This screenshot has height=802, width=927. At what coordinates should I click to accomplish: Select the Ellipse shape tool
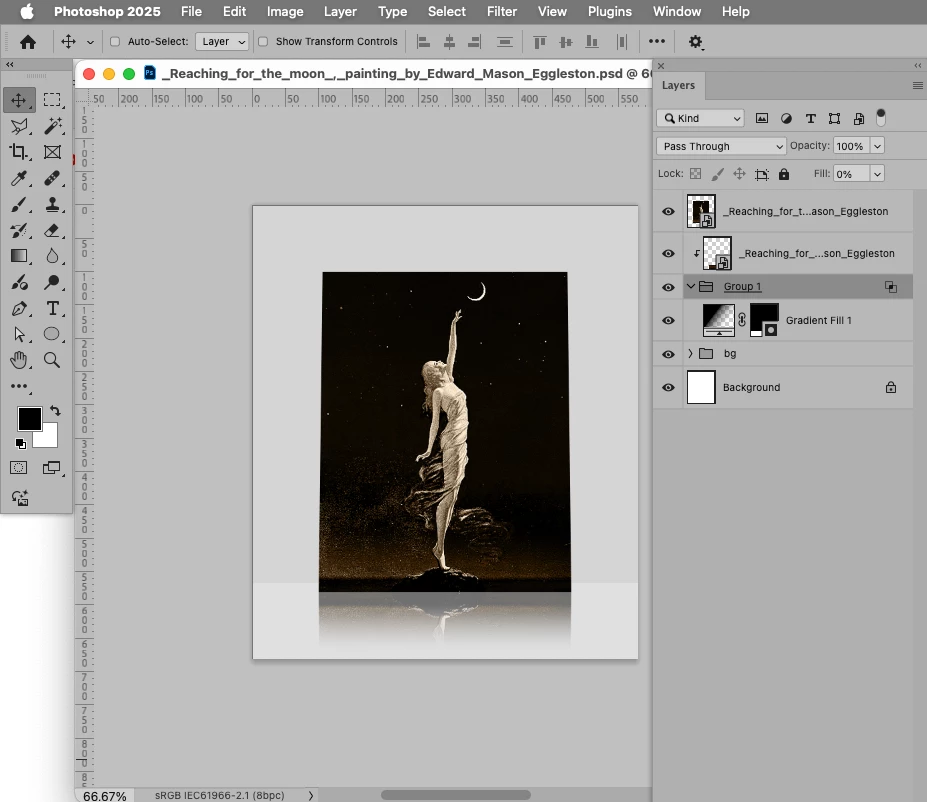(x=52, y=334)
